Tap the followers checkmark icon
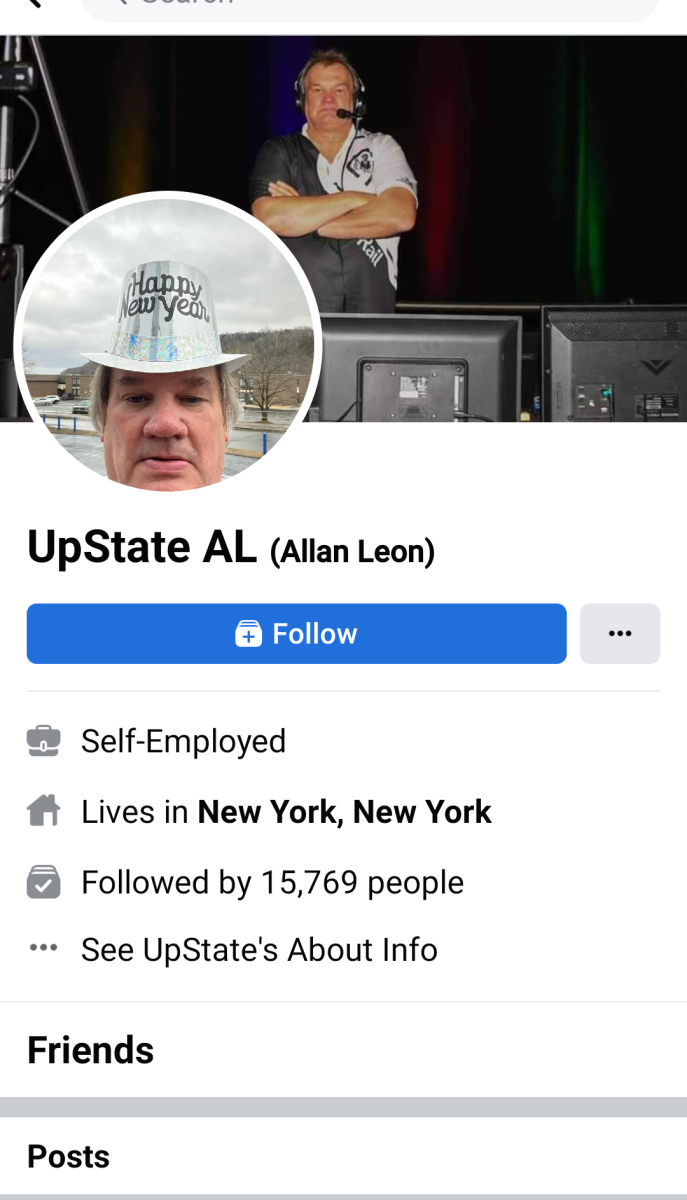687x1200 pixels. click(x=43, y=882)
